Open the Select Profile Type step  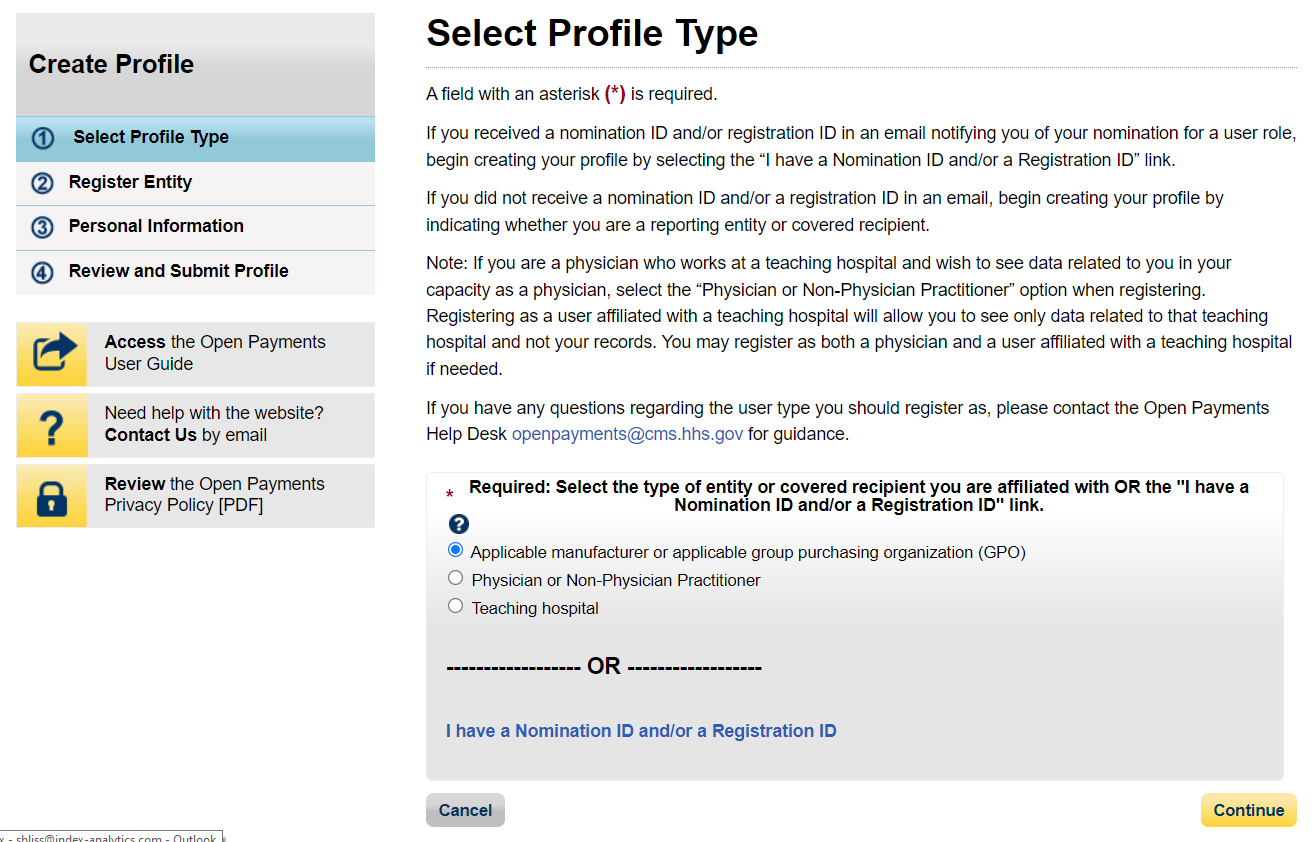151,138
